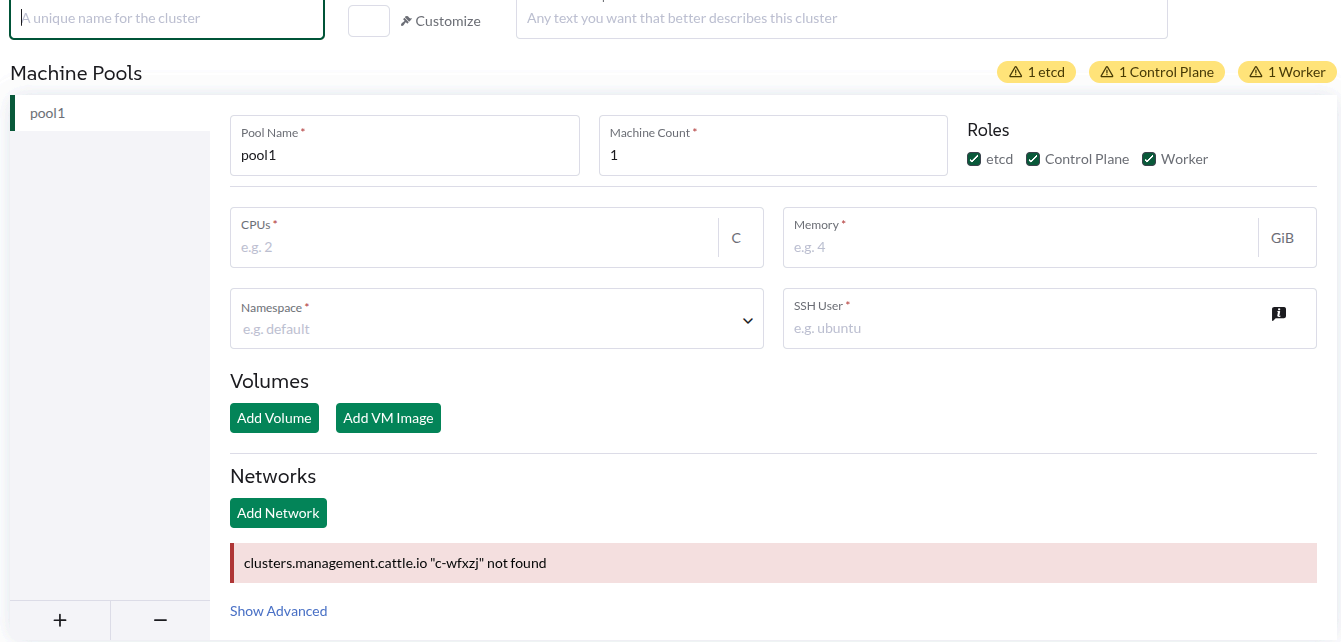Click the 1 Control Plane warning badge
This screenshot has width=1341, height=642.
pyautogui.click(x=1156, y=72)
